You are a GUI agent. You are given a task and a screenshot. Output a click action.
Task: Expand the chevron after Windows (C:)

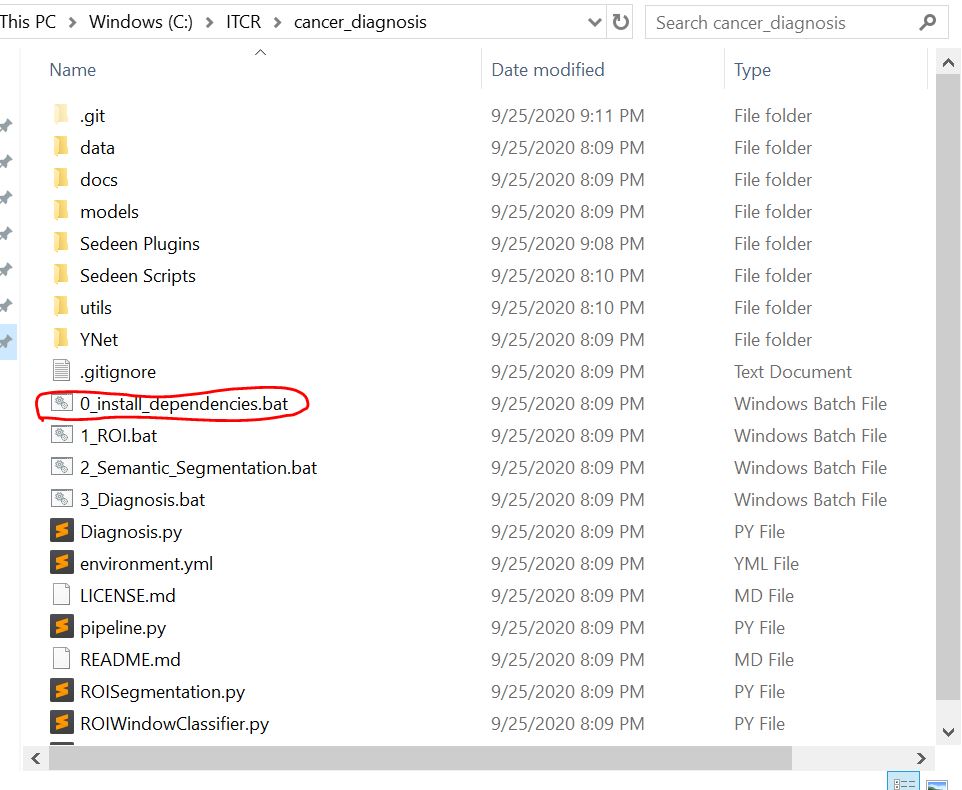210,23
